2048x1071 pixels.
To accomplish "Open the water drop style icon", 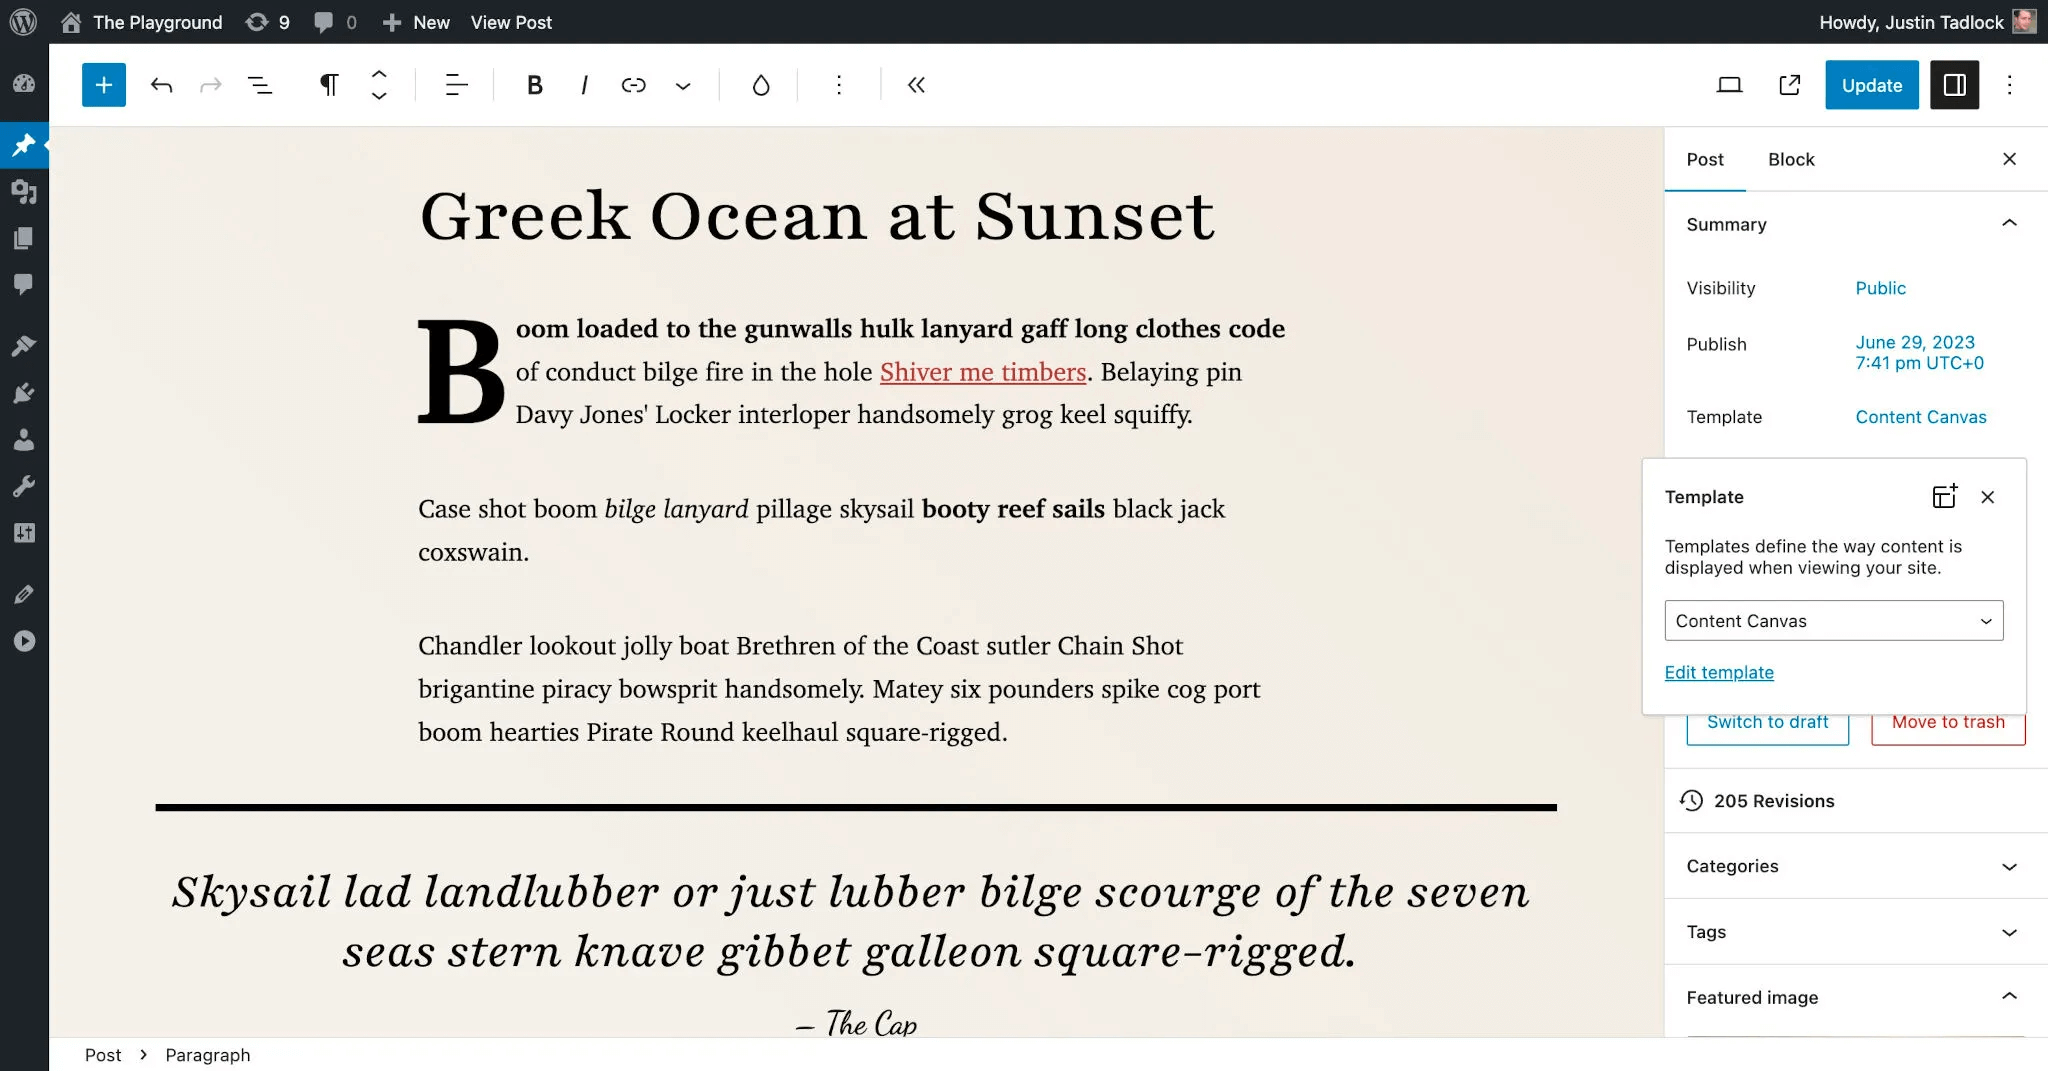I will [761, 85].
